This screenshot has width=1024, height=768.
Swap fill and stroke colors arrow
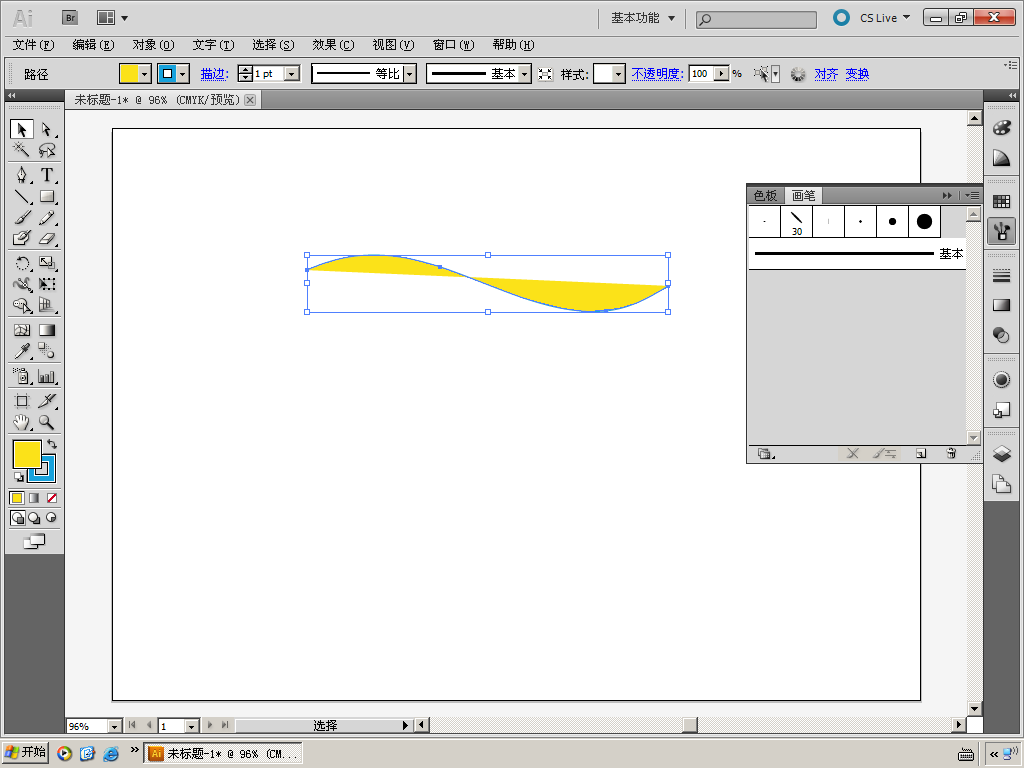(x=52, y=444)
